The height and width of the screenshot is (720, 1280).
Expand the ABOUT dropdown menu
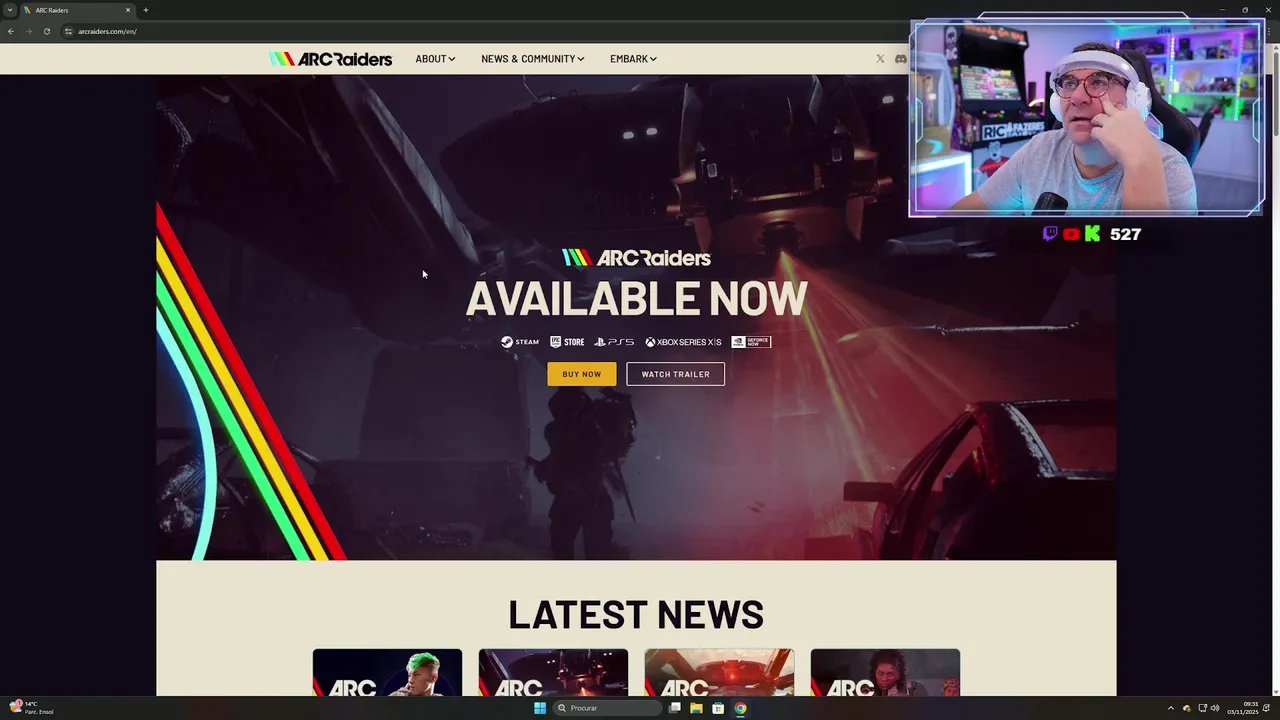click(x=435, y=59)
